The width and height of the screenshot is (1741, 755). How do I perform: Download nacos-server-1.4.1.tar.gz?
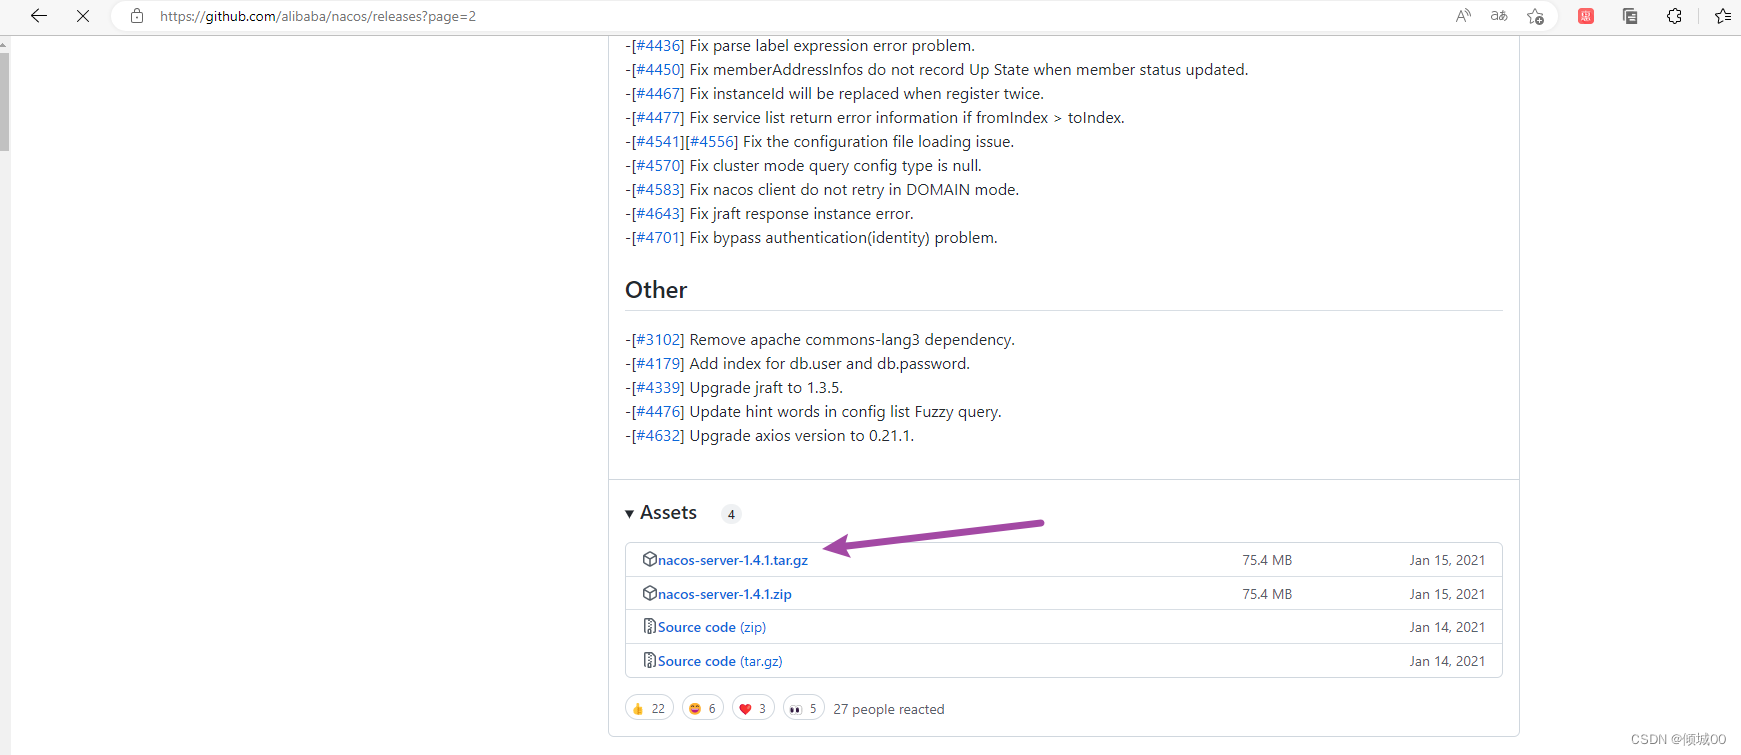(733, 560)
